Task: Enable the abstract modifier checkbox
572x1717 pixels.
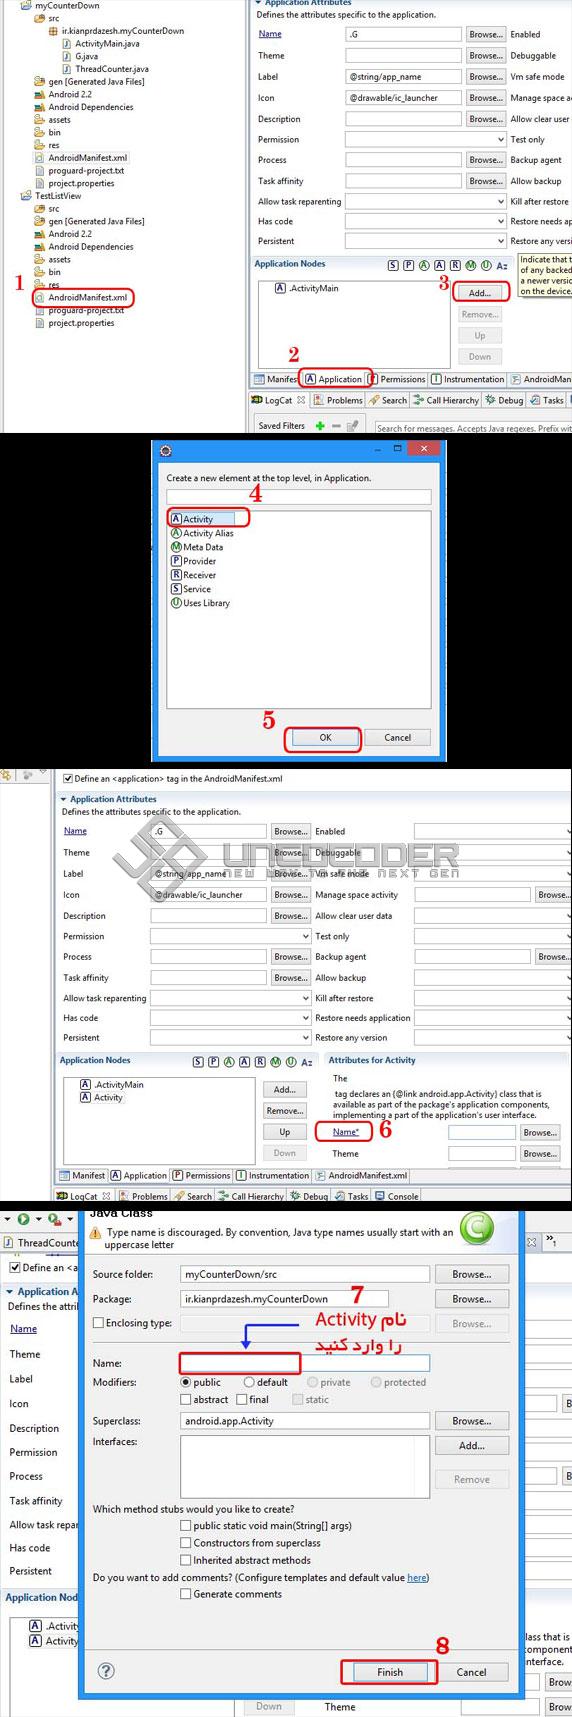Action: coord(186,1399)
